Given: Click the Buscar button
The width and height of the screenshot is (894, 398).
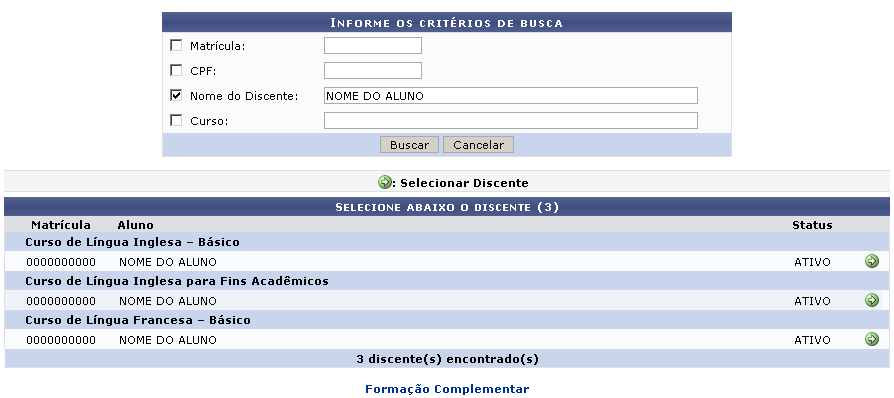Looking at the screenshot, I should pyautogui.click(x=409, y=145).
